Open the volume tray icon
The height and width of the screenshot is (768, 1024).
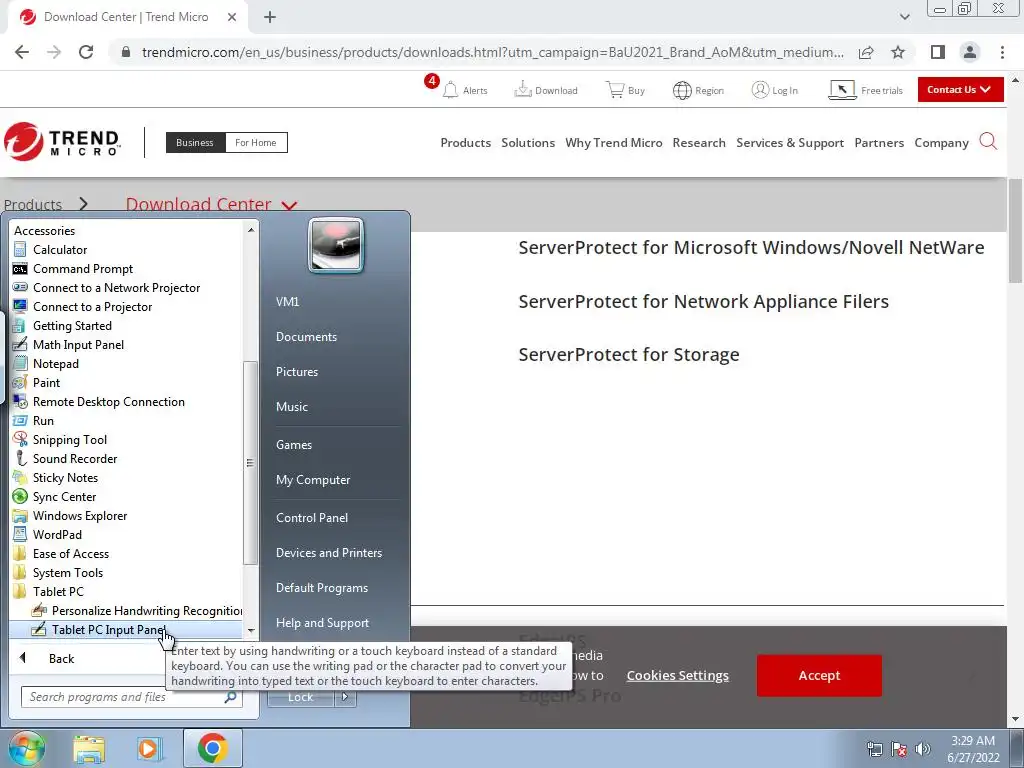point(922,749)
